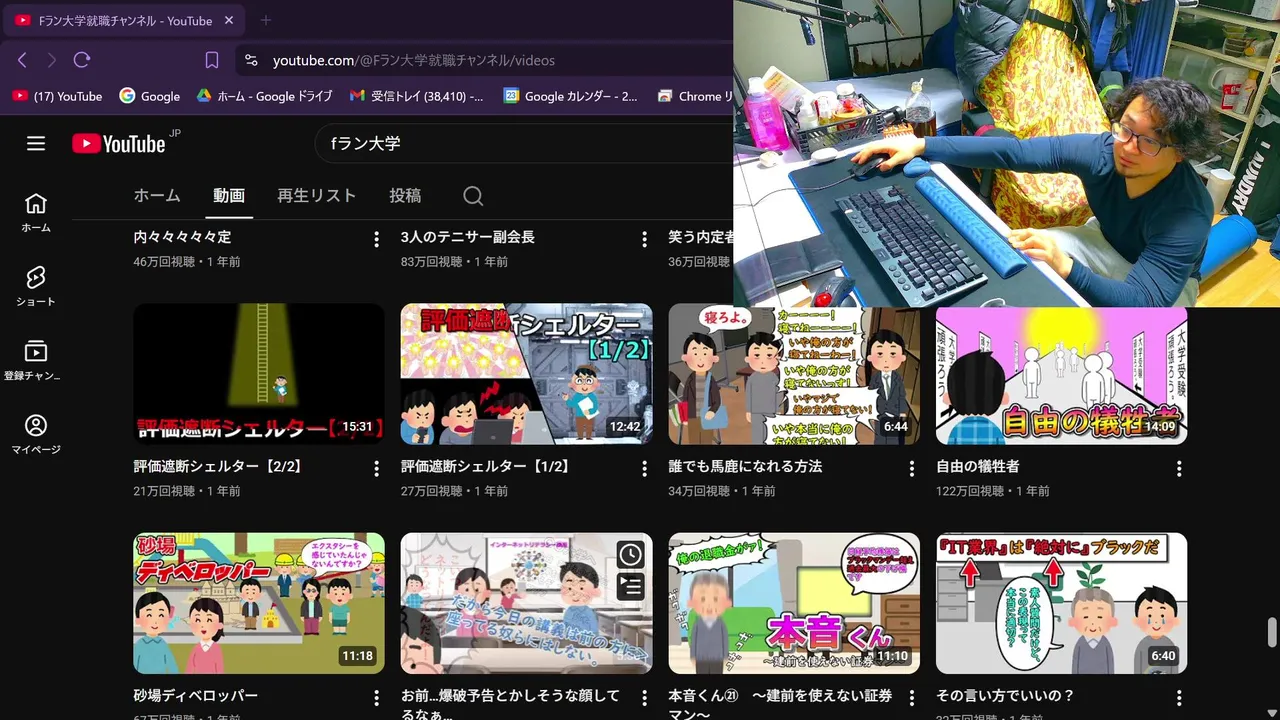Open the 投稿 tab
The width and height of the screenshot is (1280, 720).
coord(405,196)
